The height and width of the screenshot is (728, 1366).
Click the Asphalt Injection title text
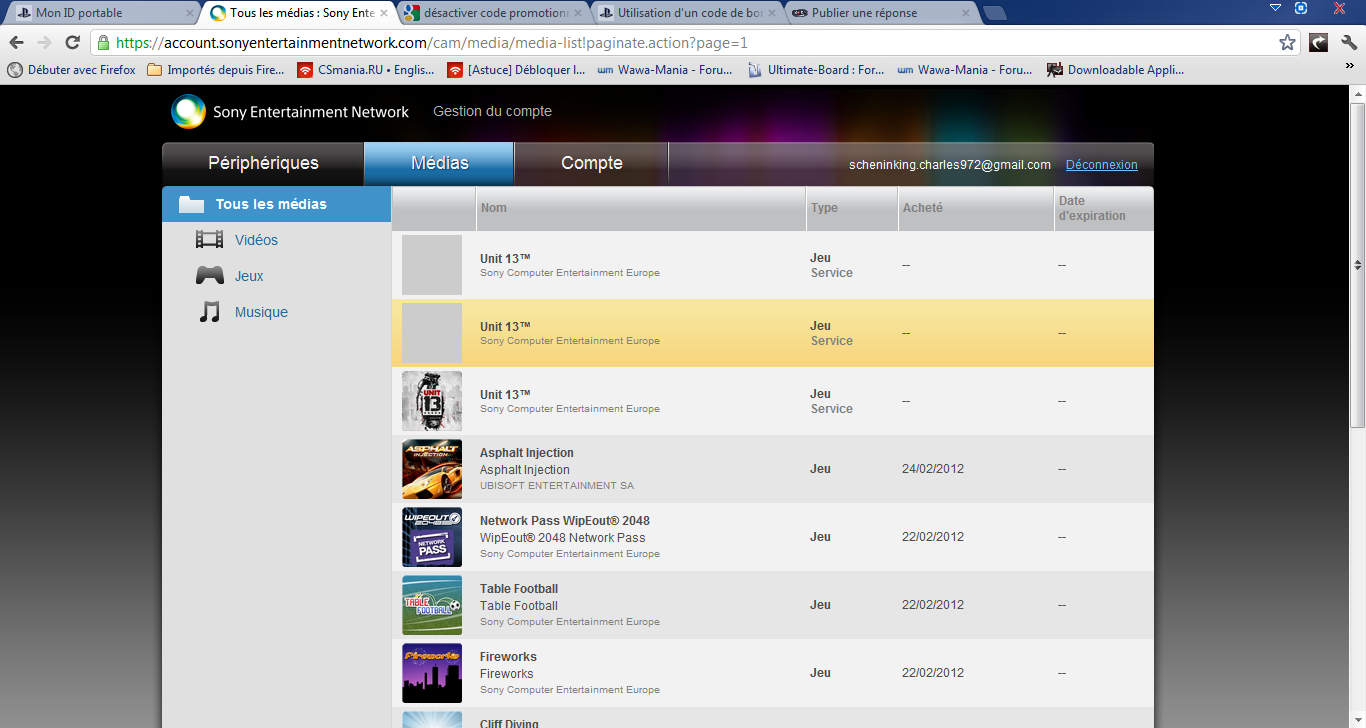pyautogui.click(x=527, y=453)
